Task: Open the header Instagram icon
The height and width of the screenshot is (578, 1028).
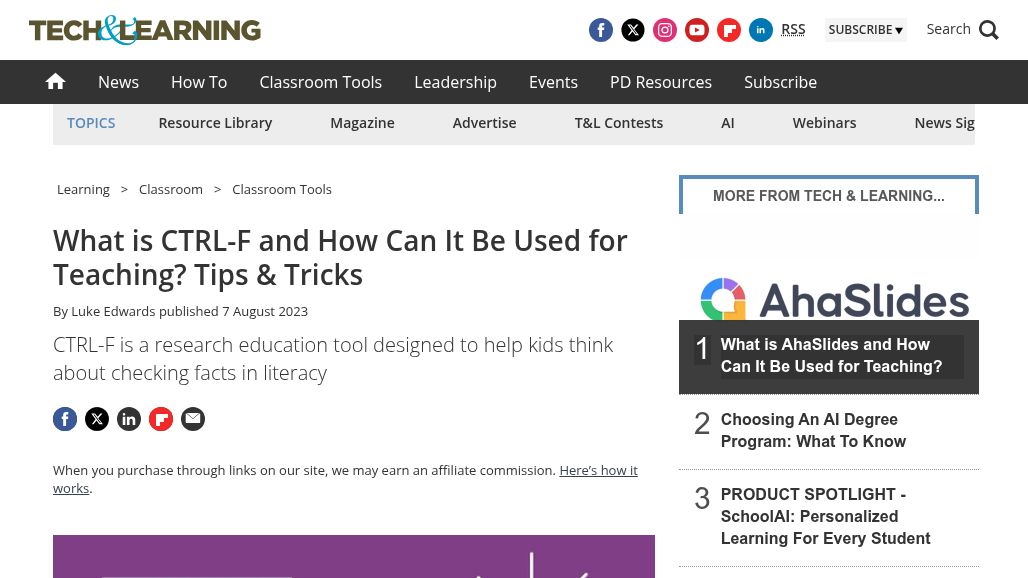Action: pyautogui.click(x=665, y=30)
